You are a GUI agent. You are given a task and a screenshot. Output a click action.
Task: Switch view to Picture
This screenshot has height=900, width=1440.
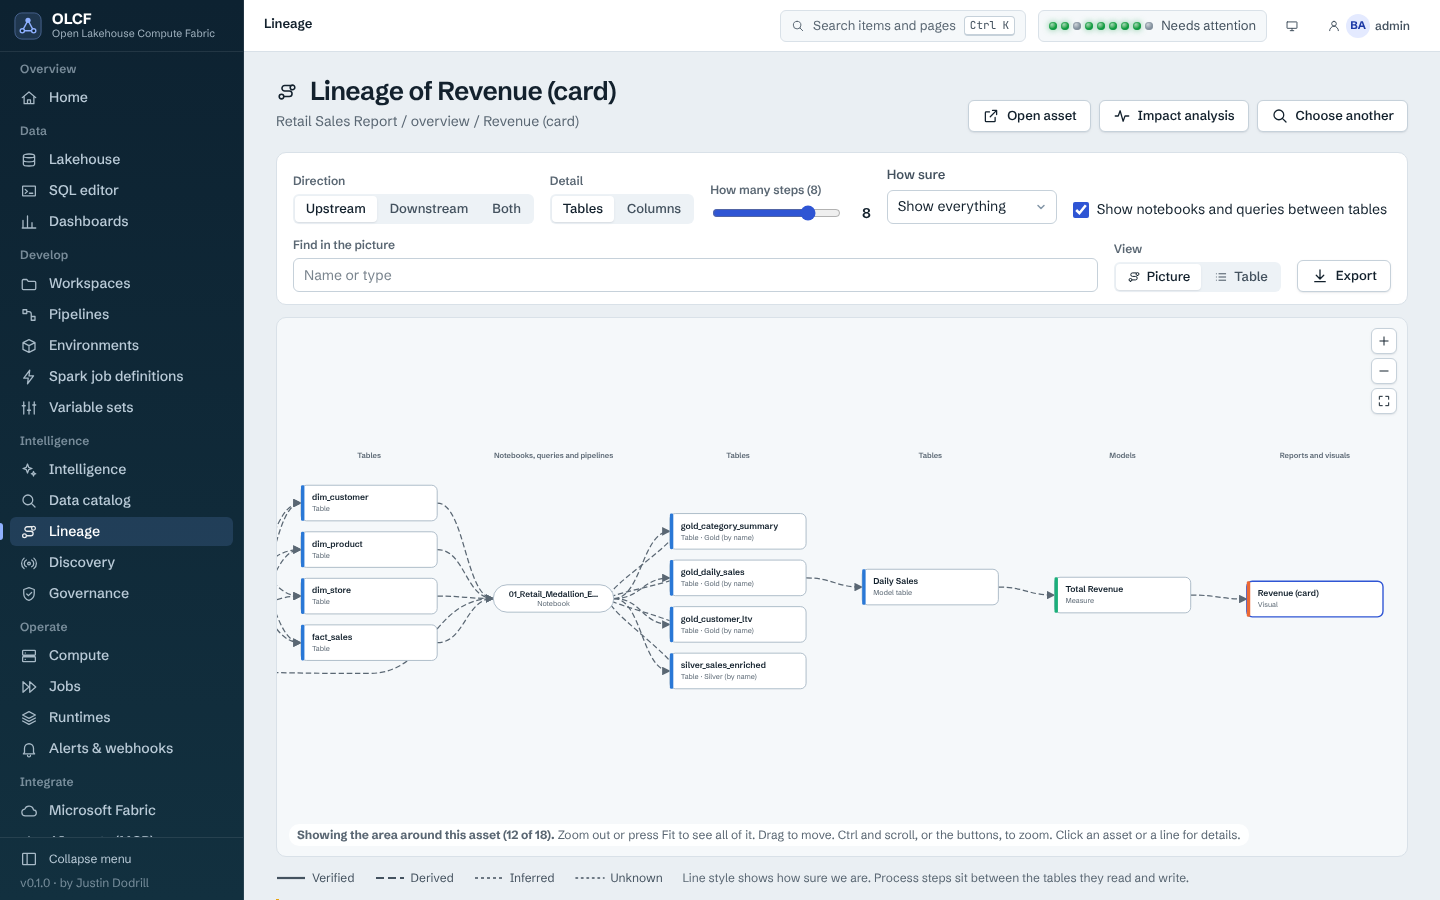coord(1159,277)
